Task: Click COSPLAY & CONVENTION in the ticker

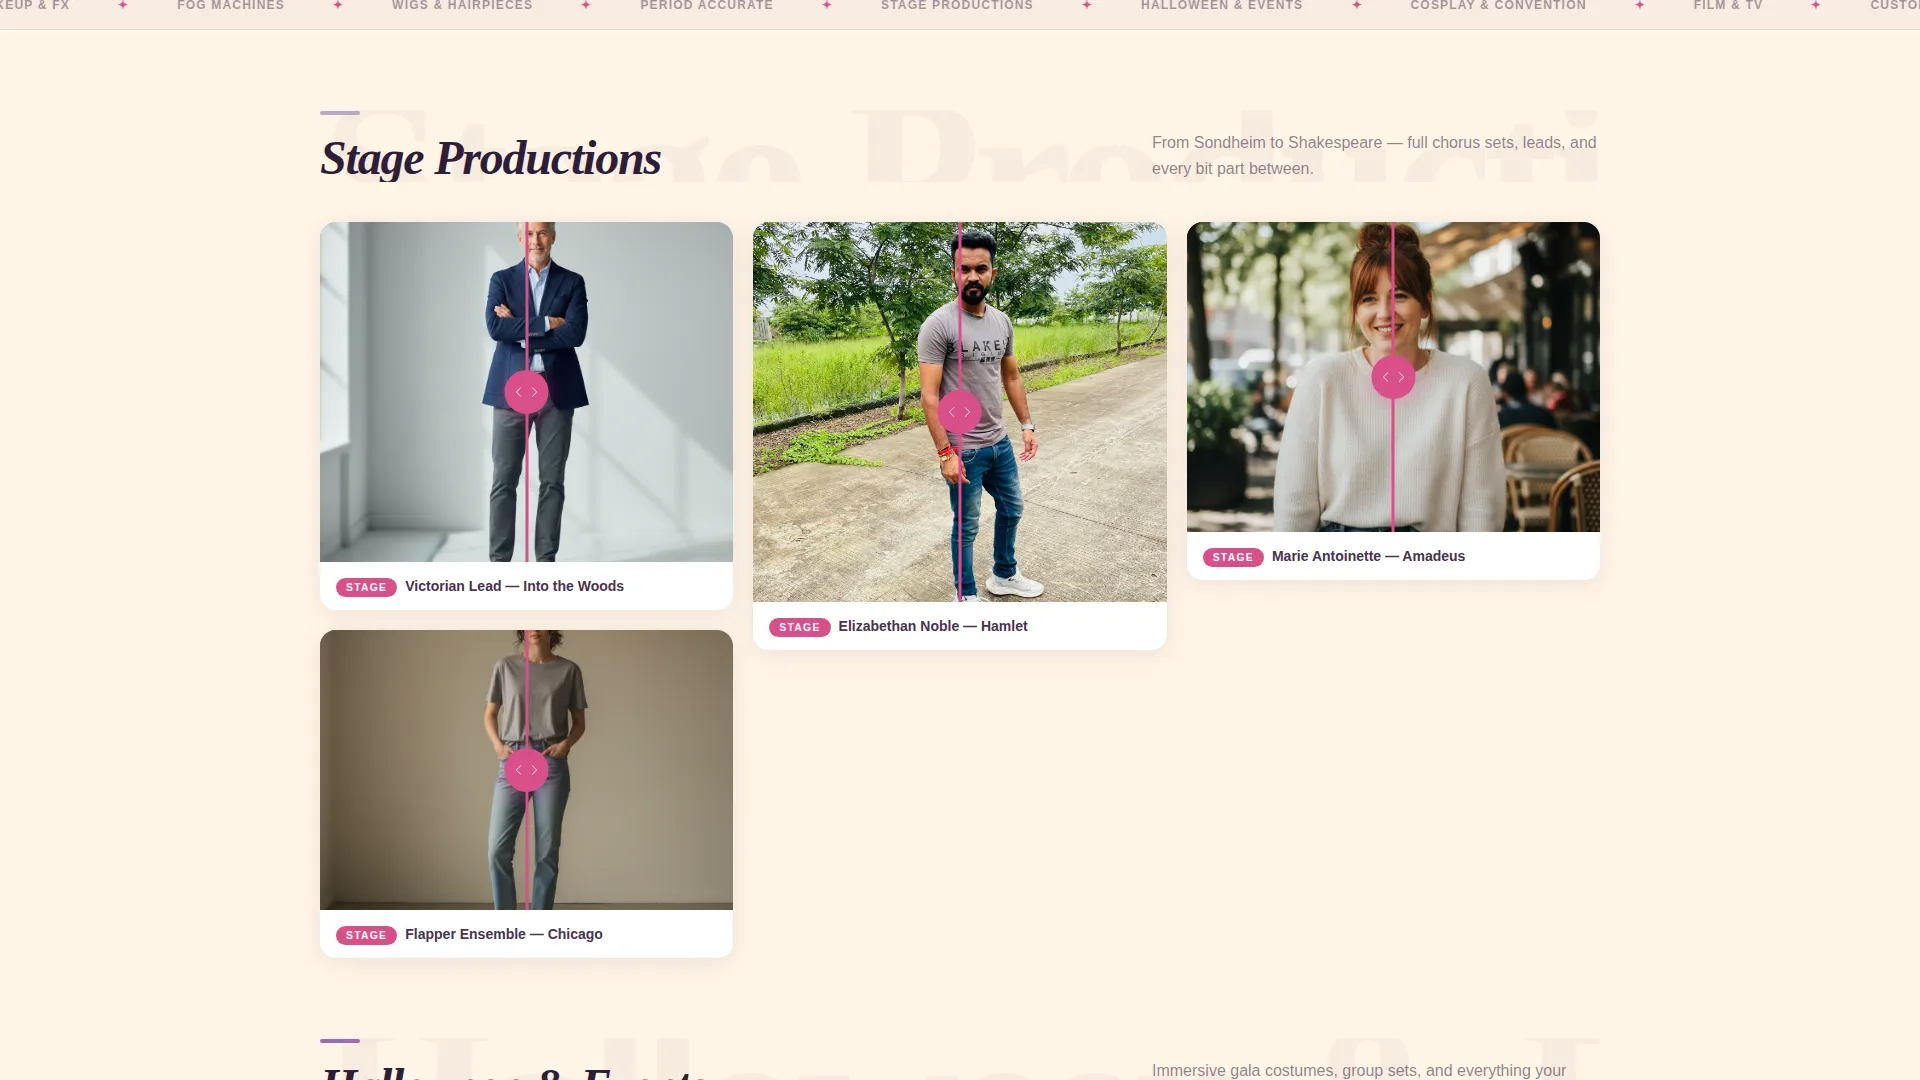Action: point(1498,6)
